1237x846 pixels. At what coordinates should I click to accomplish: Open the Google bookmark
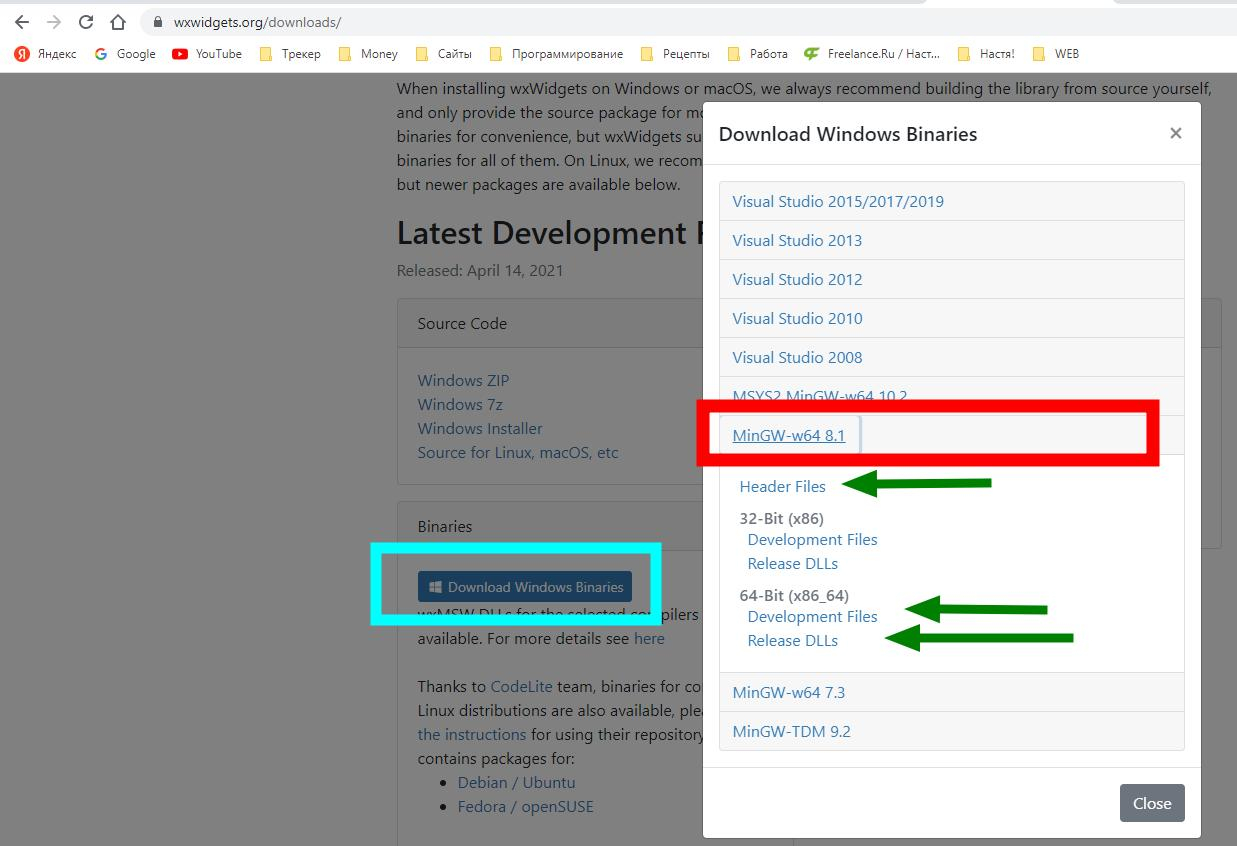pos(125,54)
